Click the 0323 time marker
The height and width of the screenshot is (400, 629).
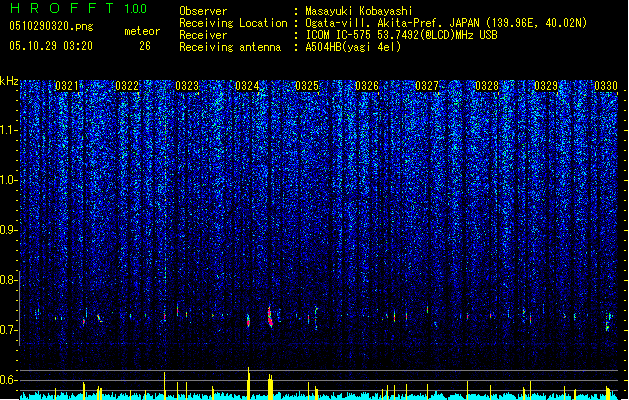pos(187,86)
